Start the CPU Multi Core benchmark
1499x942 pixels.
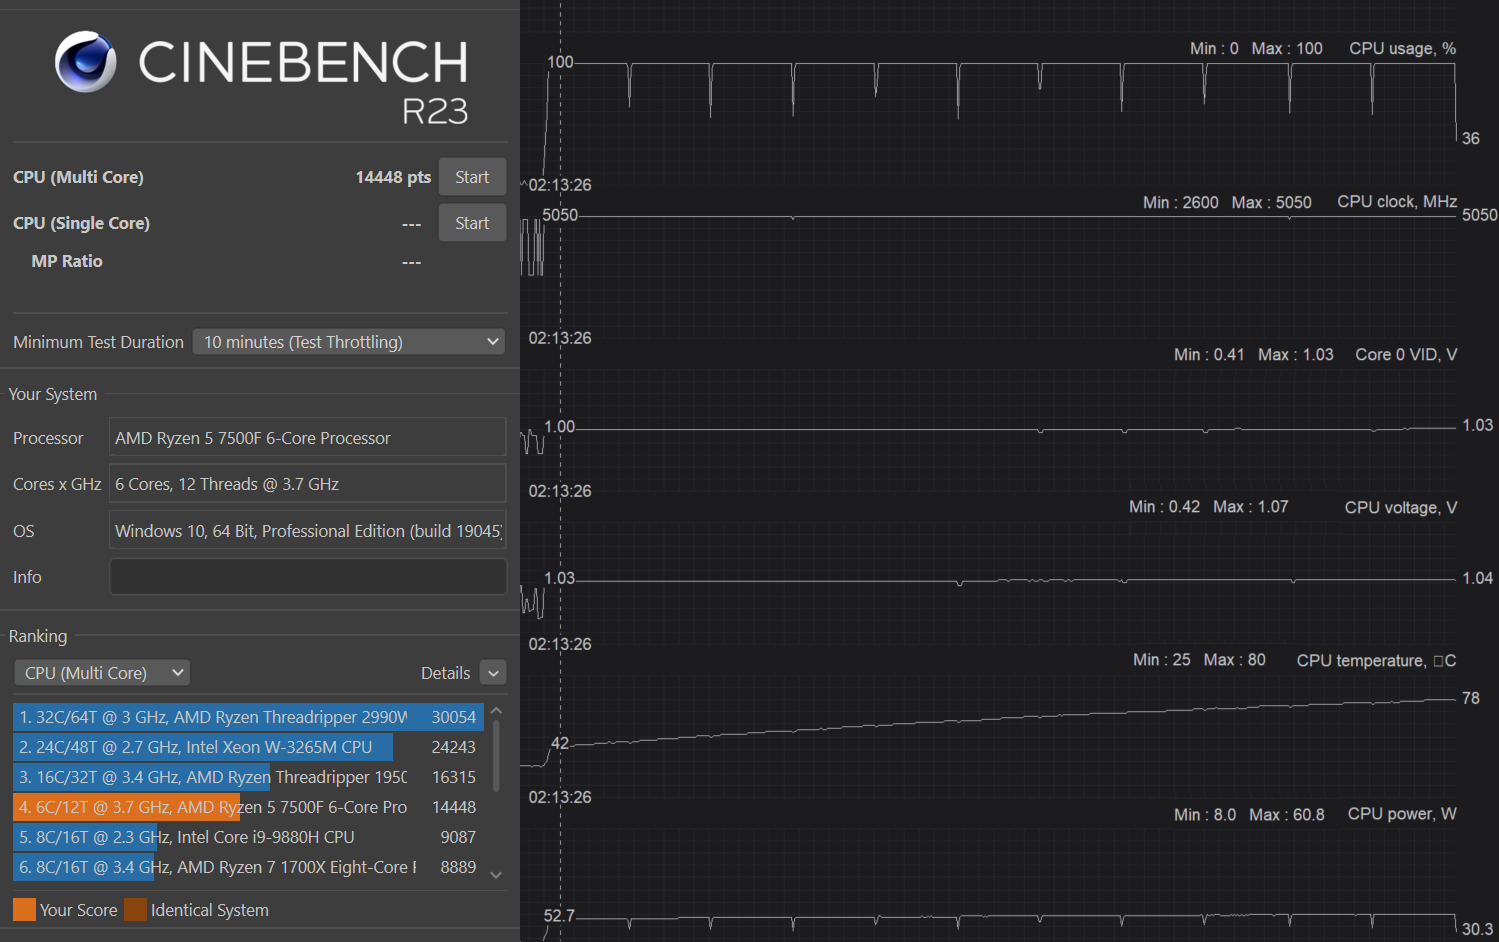coord(472,177)
